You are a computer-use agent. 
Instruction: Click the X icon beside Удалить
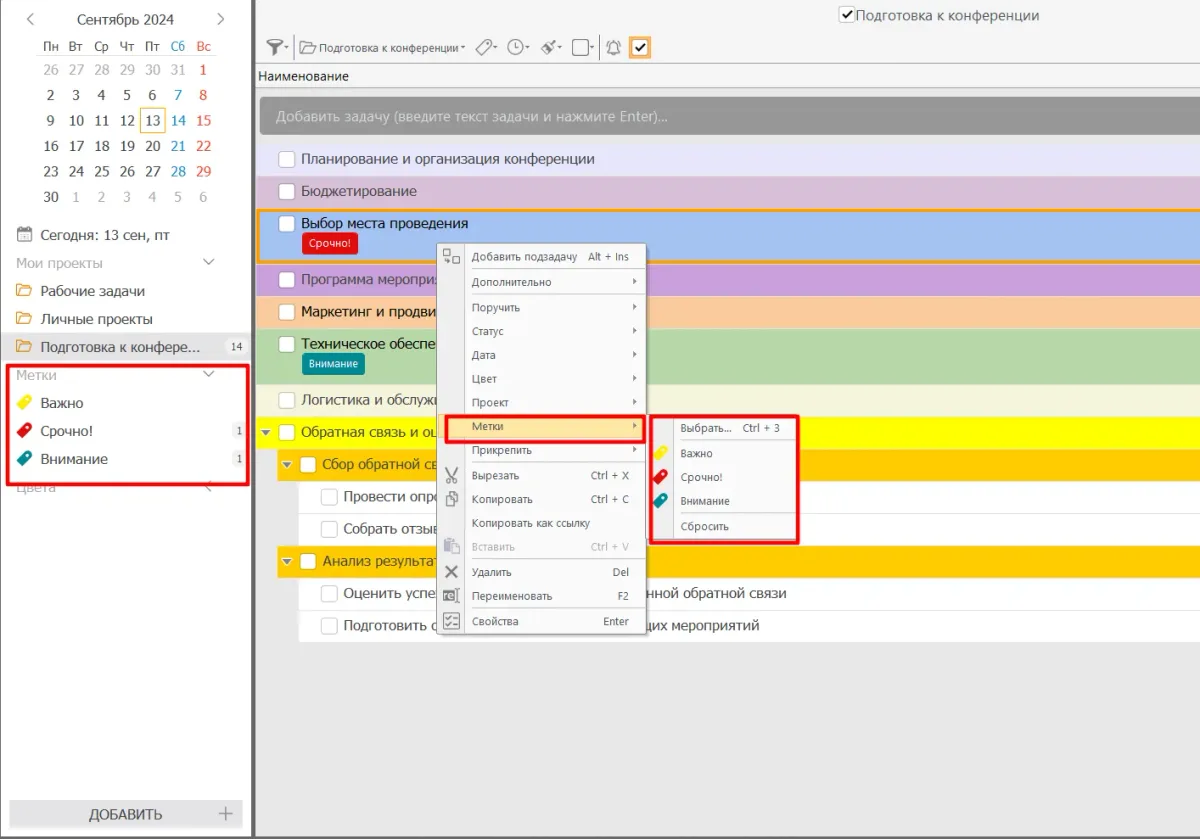pyautogui.click(x=451, y=572)
